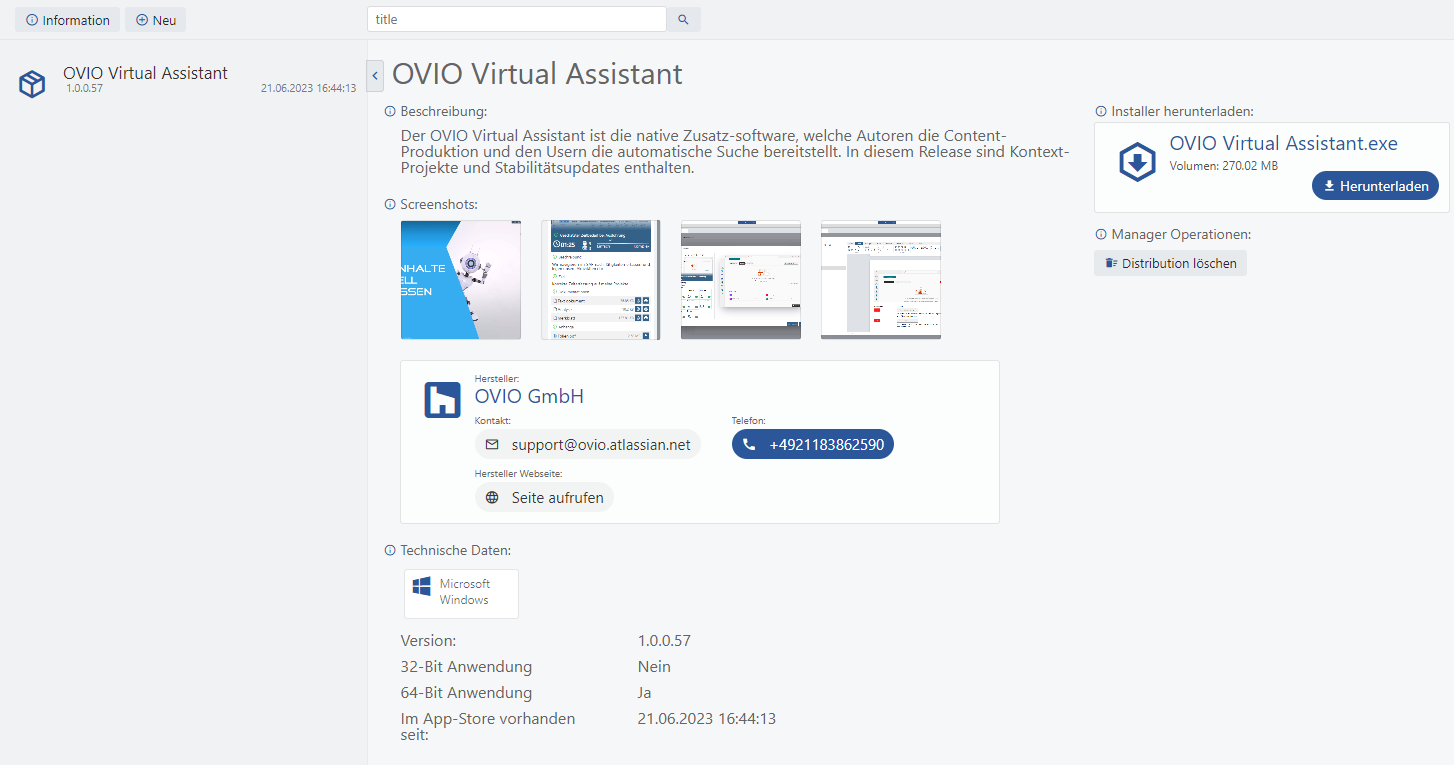Image resolution: width=1454 pixels, height=765 pixels.
Task: Download installer with Herunterladen button
Action: [x=1375, y=186]
